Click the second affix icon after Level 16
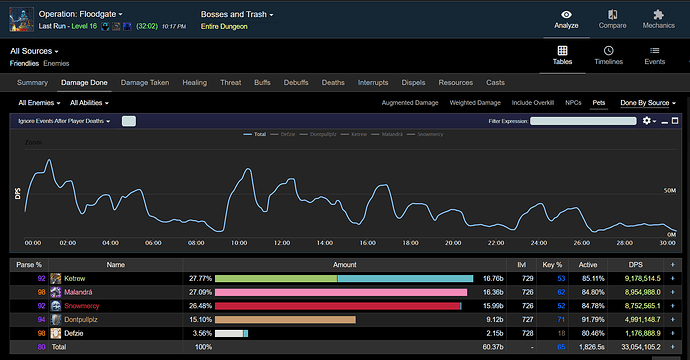The height and width of the screenshot is (360, 690). (116, 26)
